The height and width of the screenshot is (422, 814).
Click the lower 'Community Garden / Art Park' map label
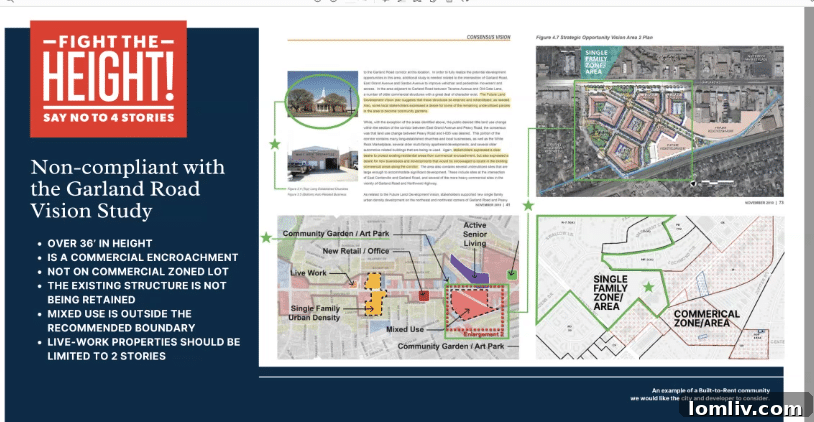(x=451, y=346)
